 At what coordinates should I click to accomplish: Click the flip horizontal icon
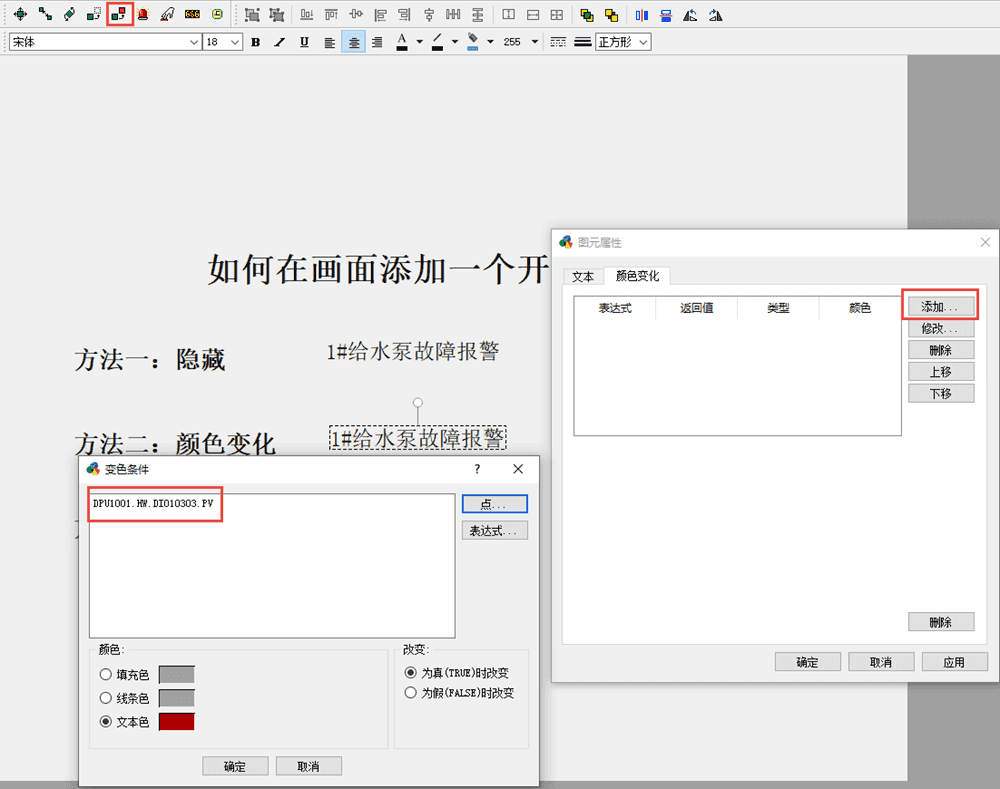642,15
